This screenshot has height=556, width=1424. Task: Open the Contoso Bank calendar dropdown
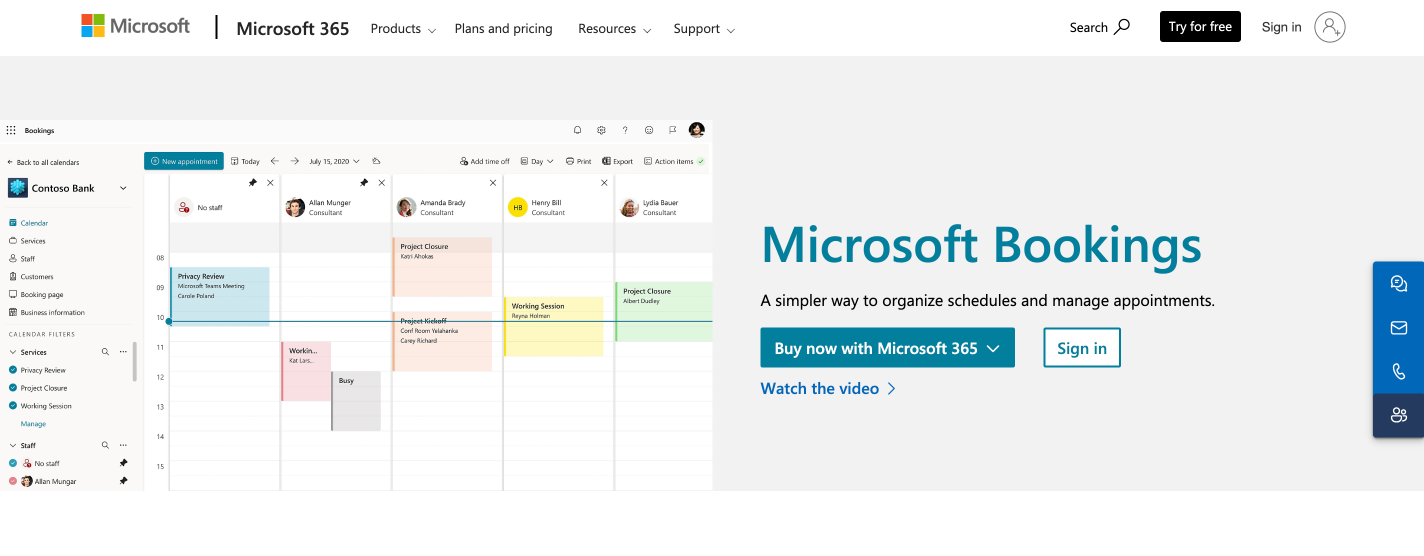123,188
